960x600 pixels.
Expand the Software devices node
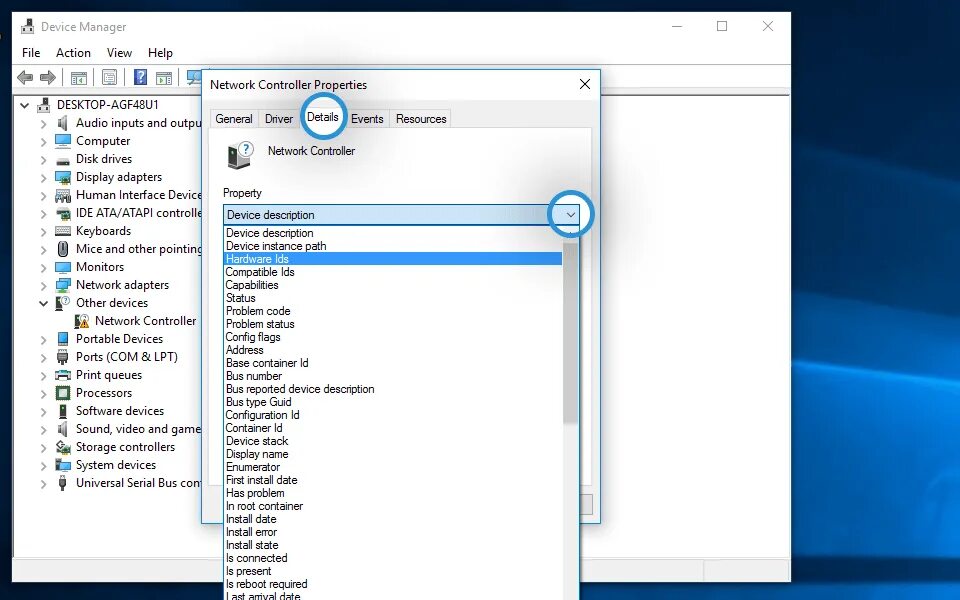(43, 411)
